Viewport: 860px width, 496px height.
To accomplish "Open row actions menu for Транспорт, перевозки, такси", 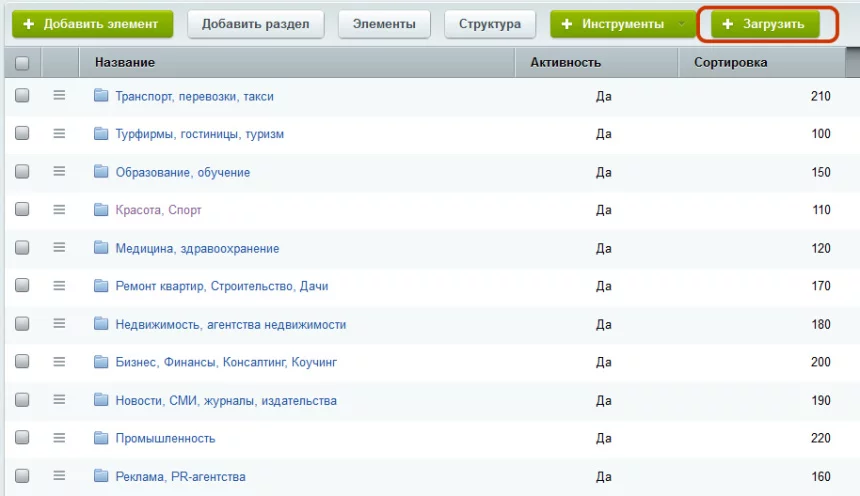I will [59, 96].
